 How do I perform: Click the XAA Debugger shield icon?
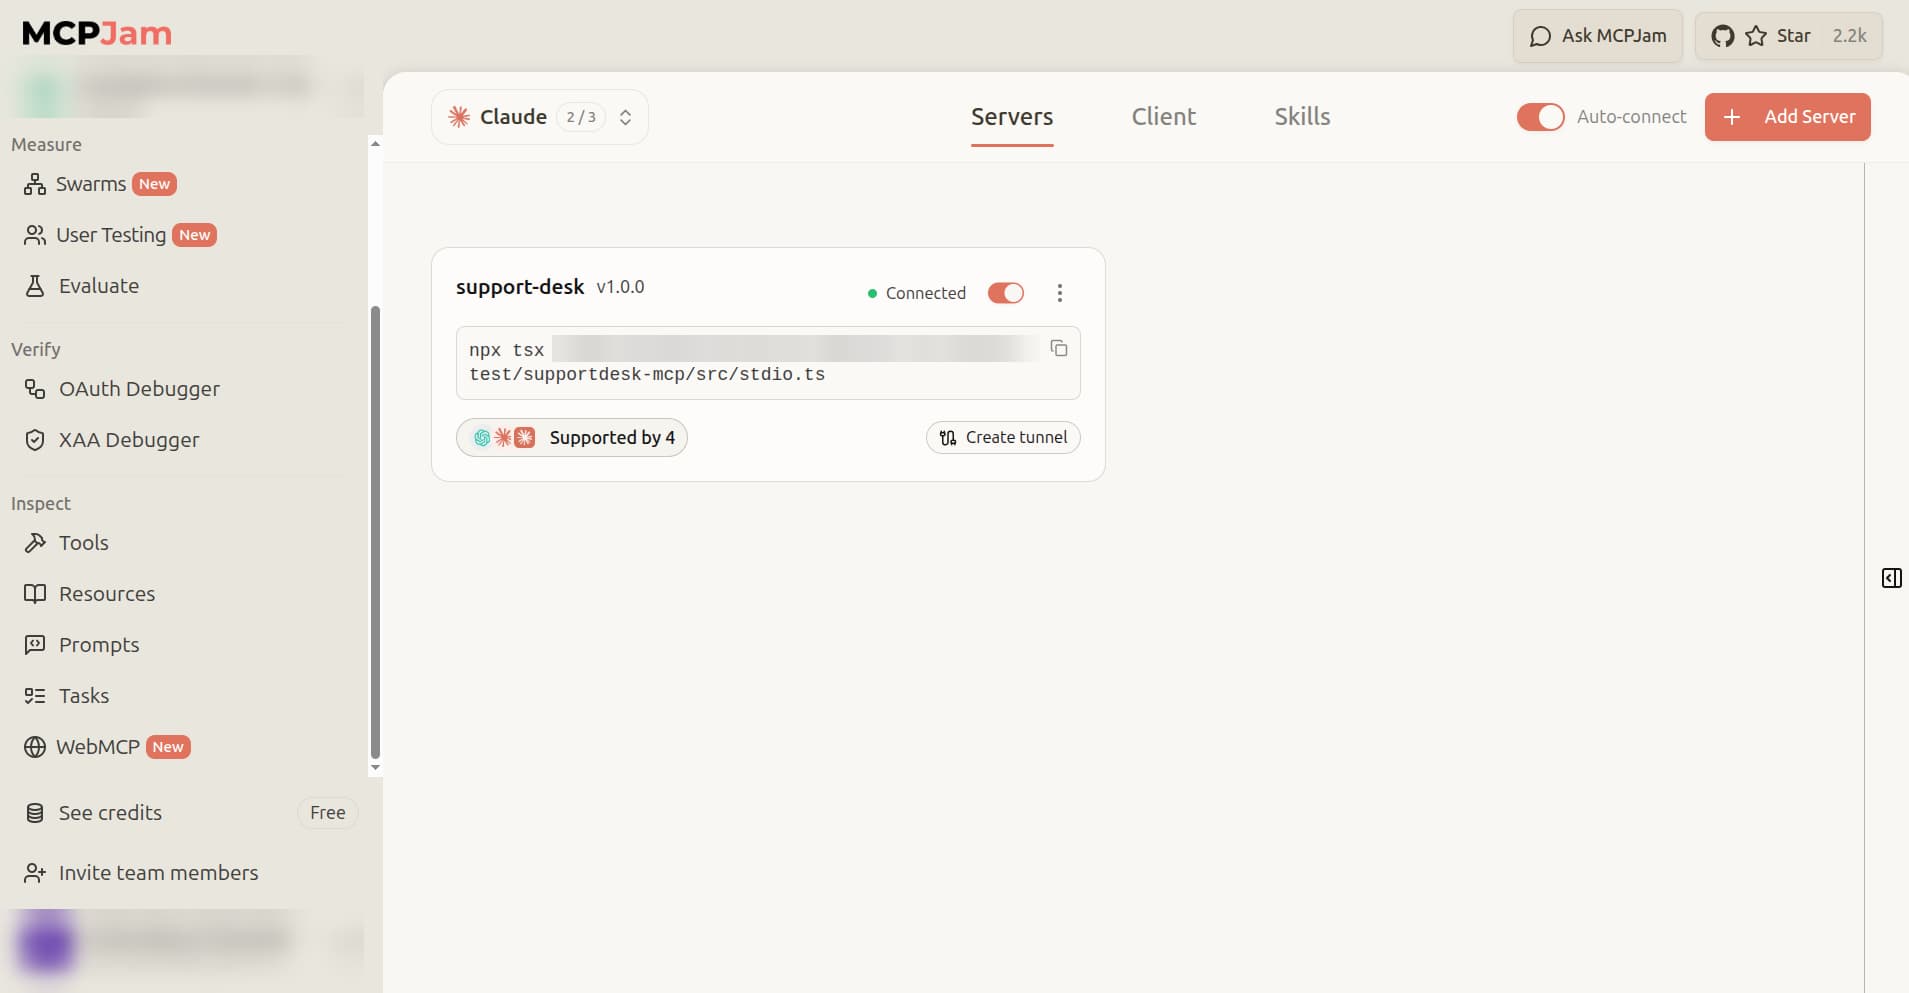tap(35, 440)
